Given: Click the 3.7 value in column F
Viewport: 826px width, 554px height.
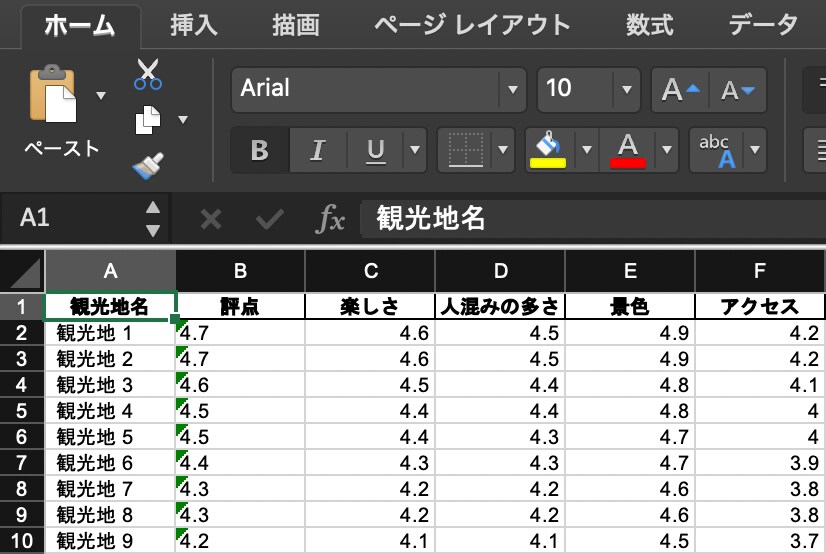Looking at the screenshot, I should coord(760,541).
